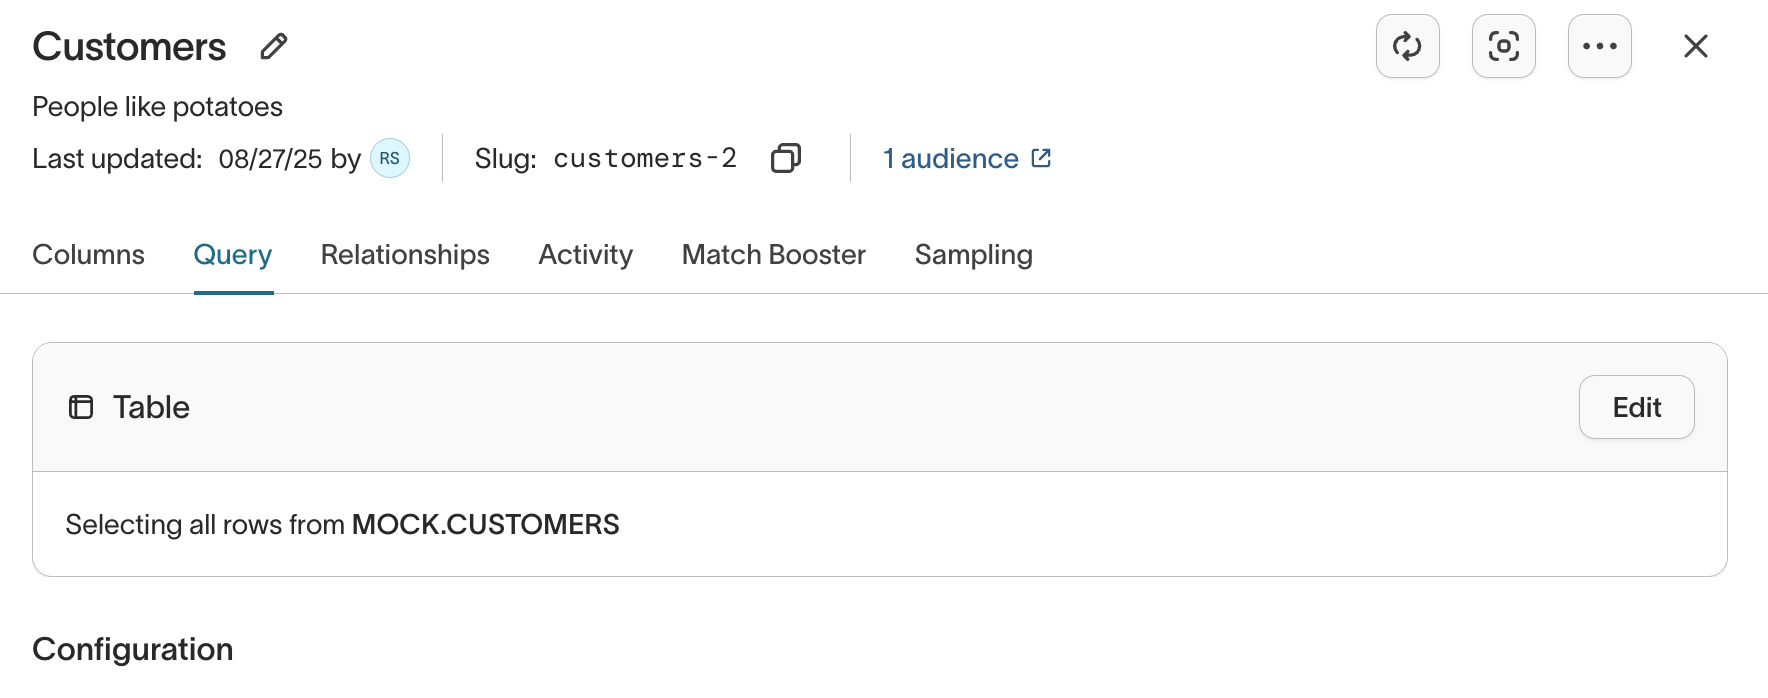Click the People like potatoes description
This screenshot has width=1768, height=698.
[x=157, y=107]
